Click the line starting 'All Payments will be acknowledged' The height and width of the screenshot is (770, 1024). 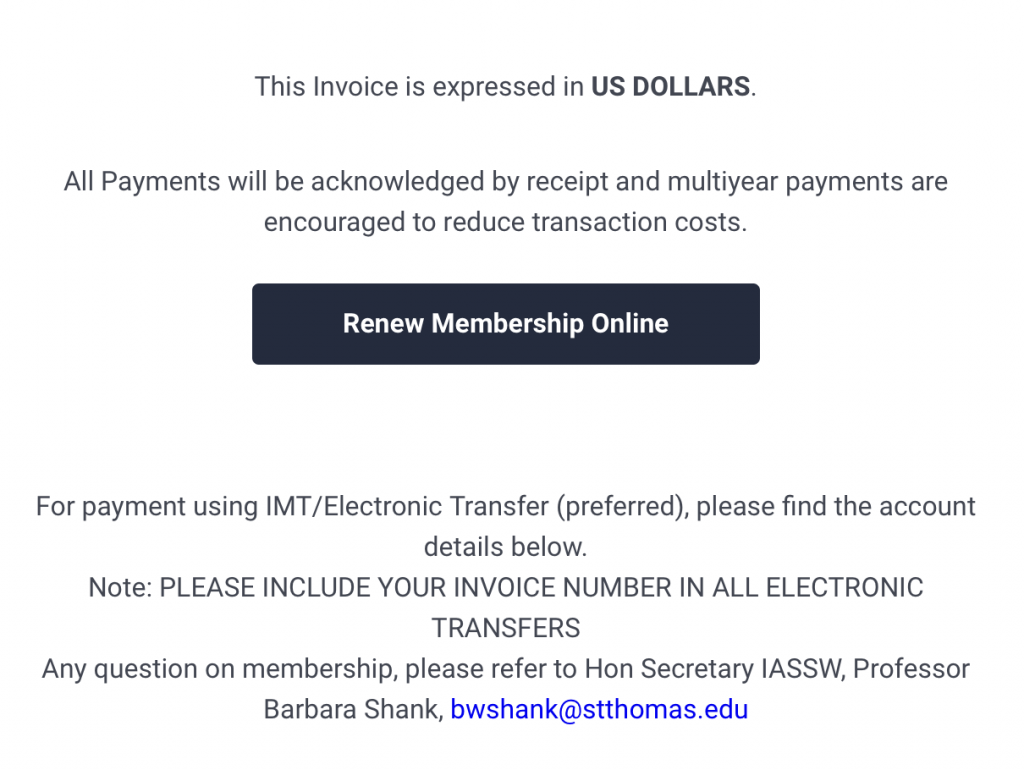pyautogui.click(x=505, y=182)
